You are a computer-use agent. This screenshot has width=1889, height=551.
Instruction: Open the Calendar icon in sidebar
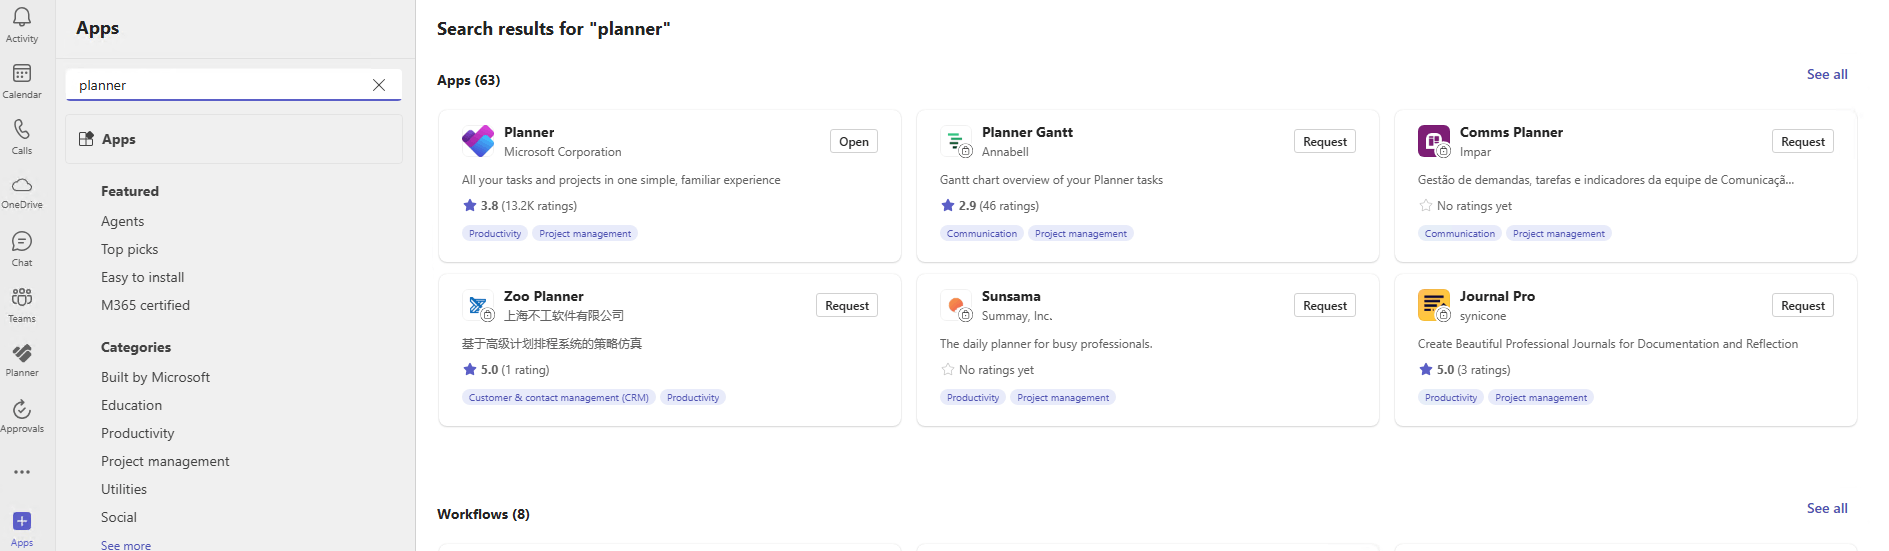click(22, 73)
